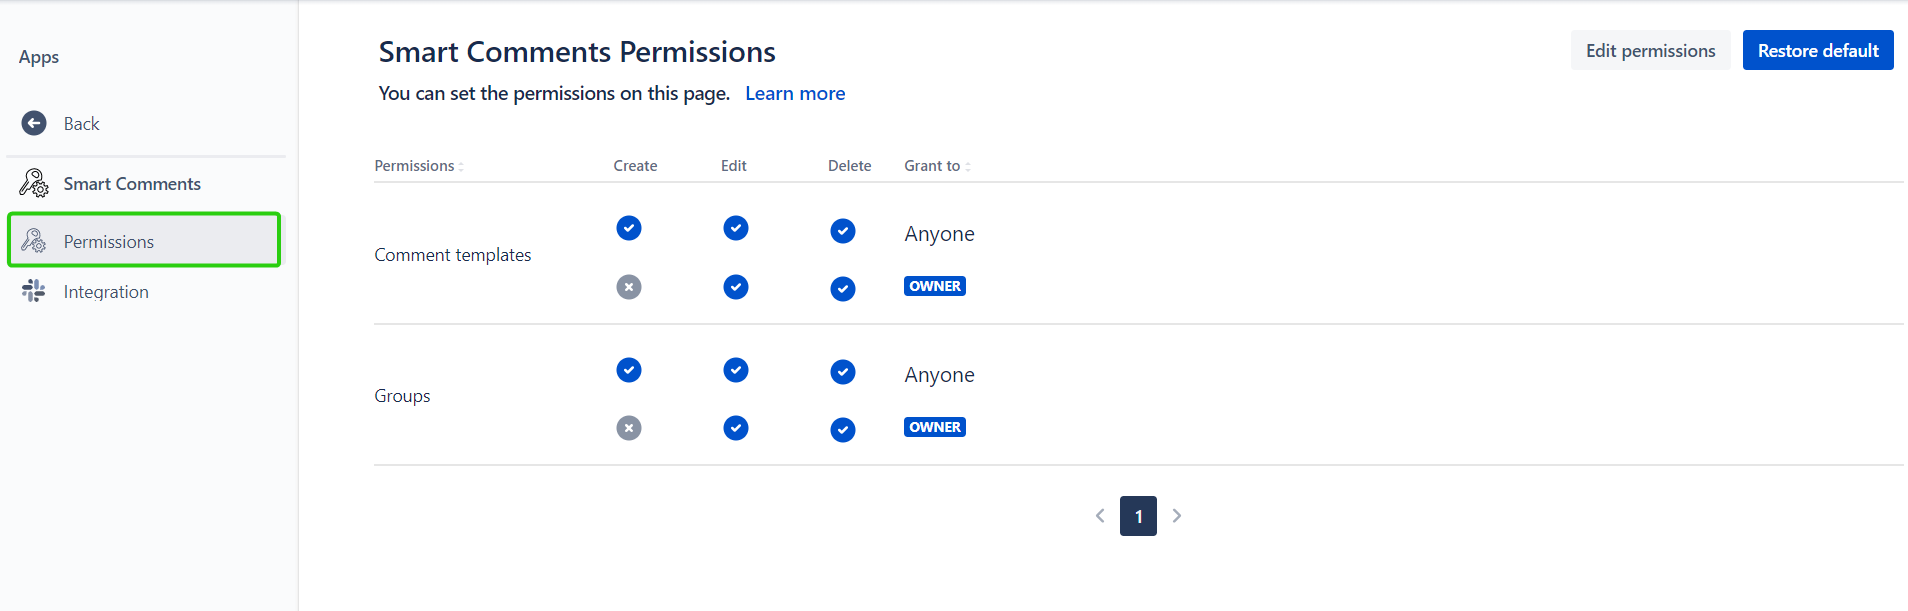Go to next page chevron
This screenshot has height=611, width=1908.
[x=1177, y=516]
